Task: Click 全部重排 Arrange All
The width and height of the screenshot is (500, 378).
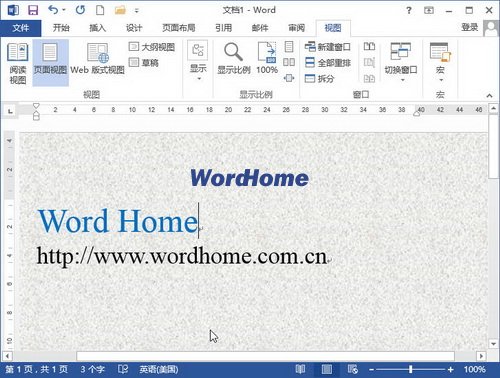Action: click(328, 62)
